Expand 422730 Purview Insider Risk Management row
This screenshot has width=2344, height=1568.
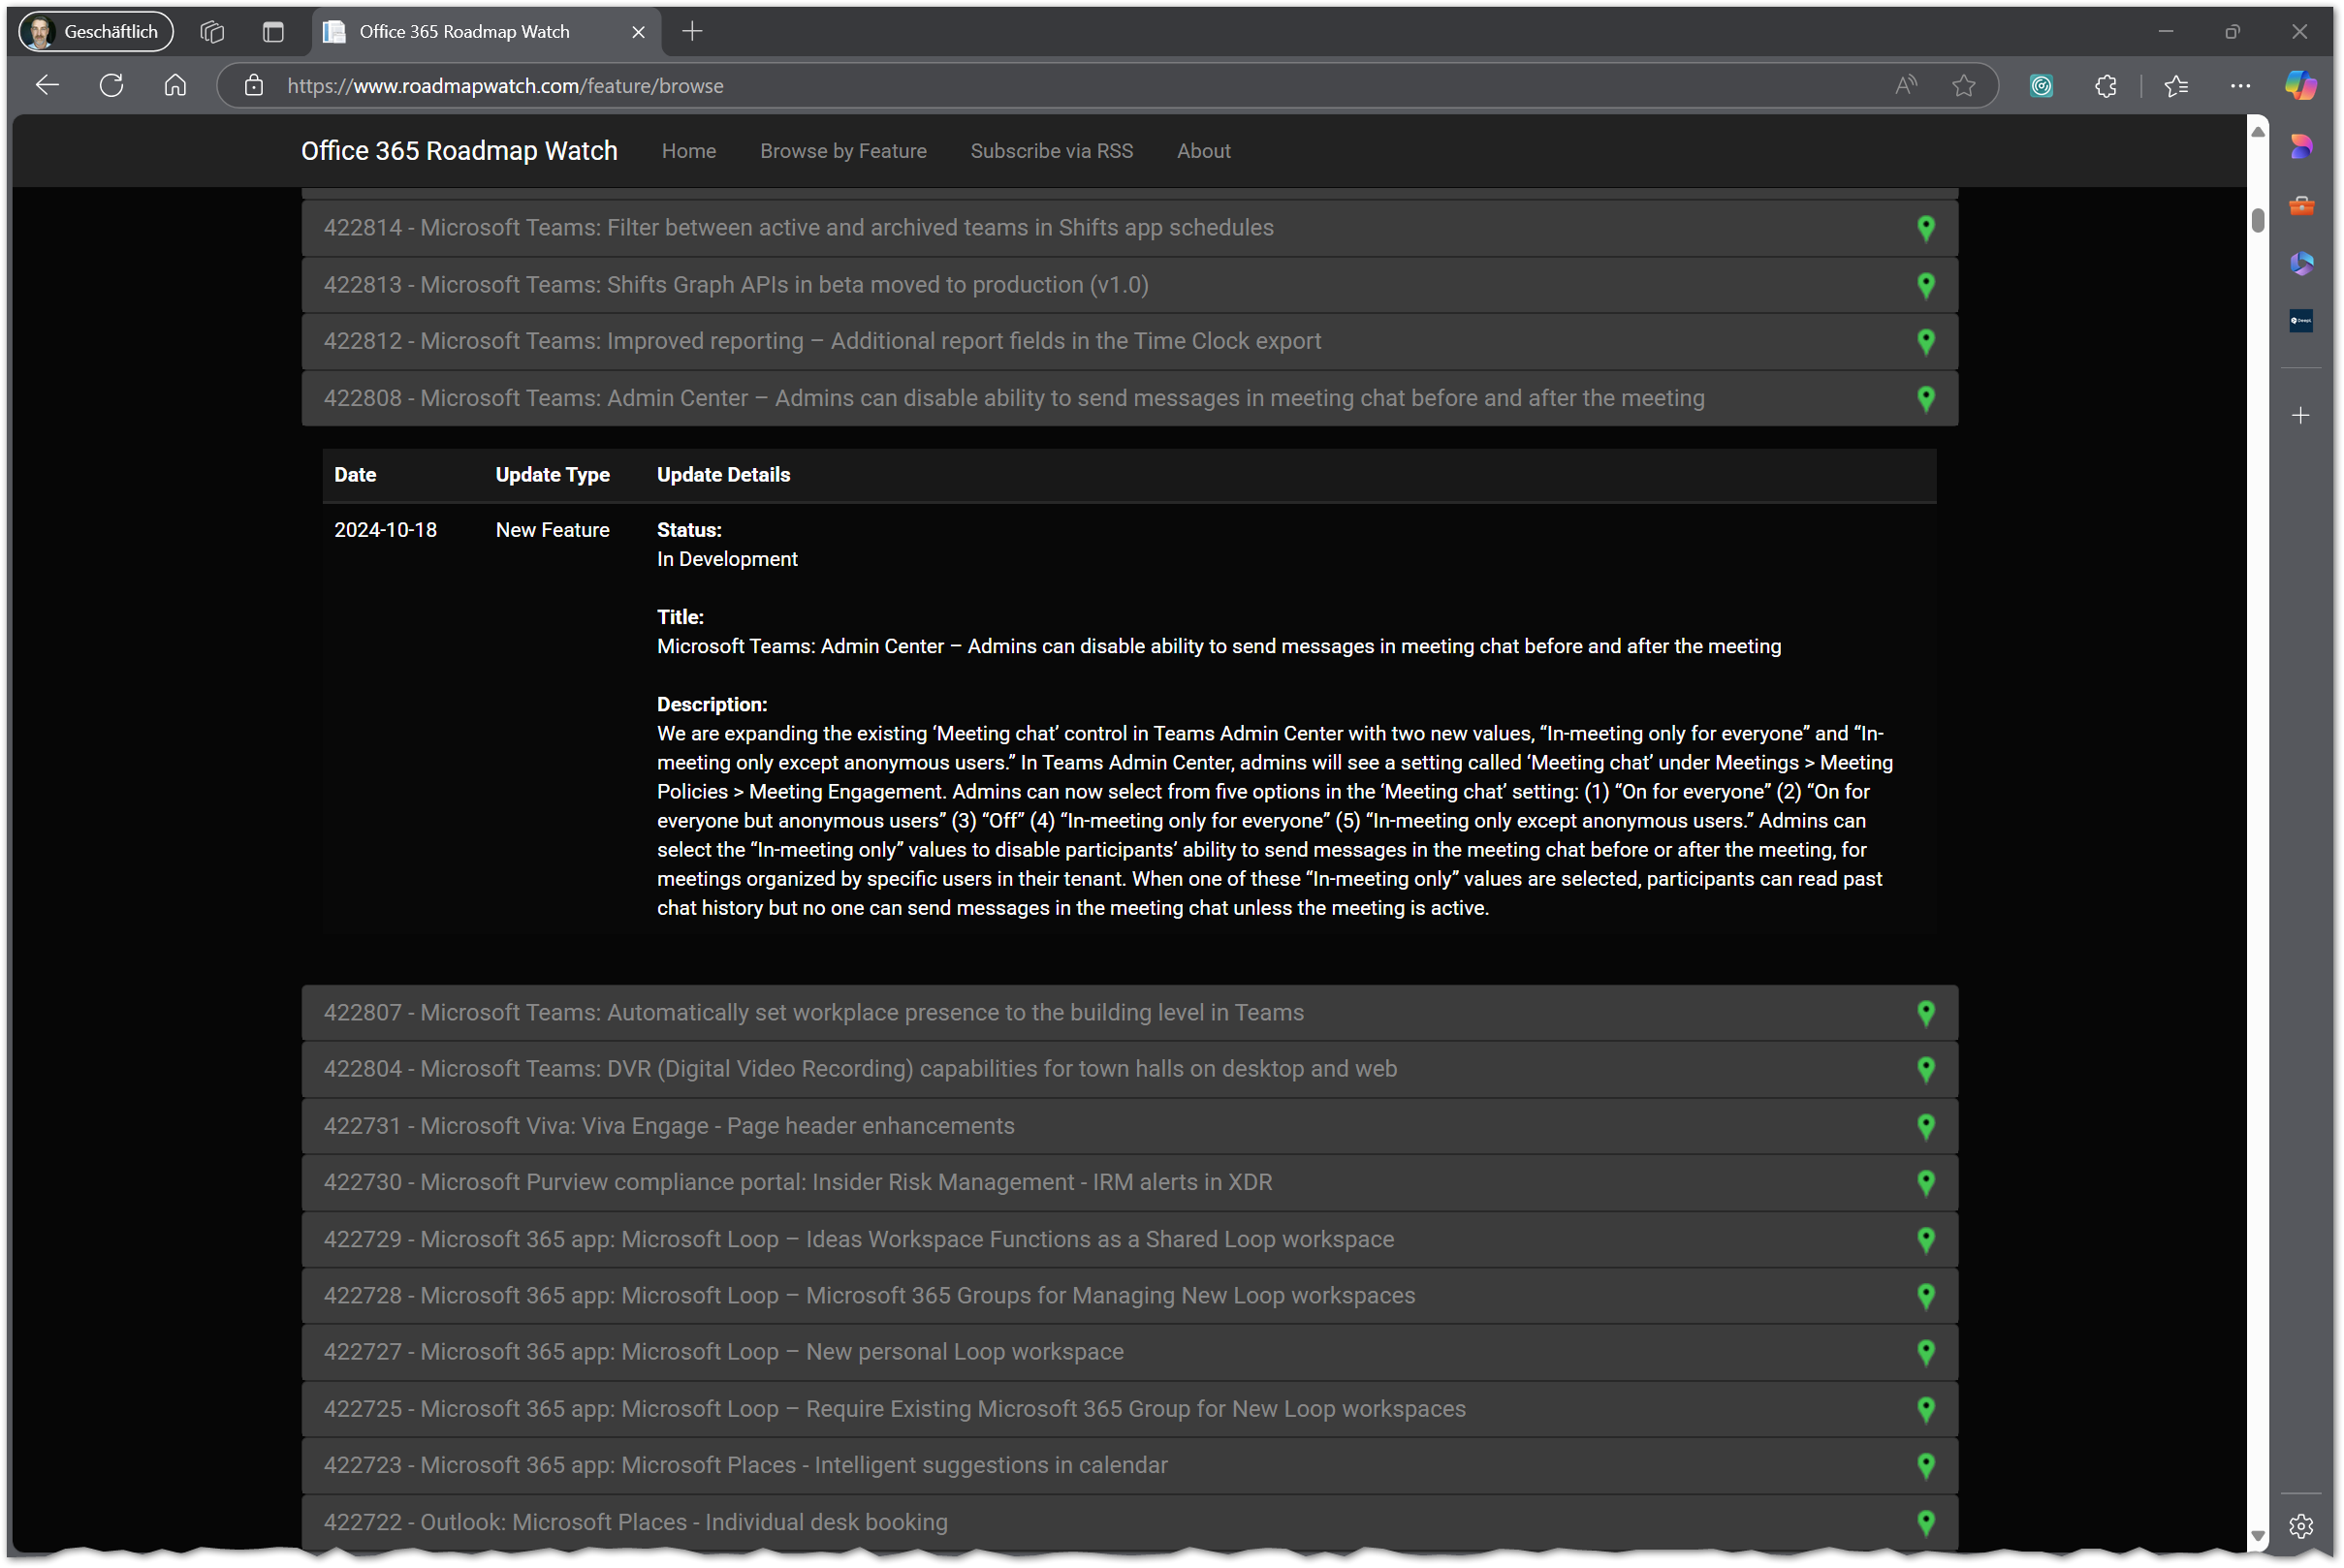pyautogui.click(x=797, y=1182)
